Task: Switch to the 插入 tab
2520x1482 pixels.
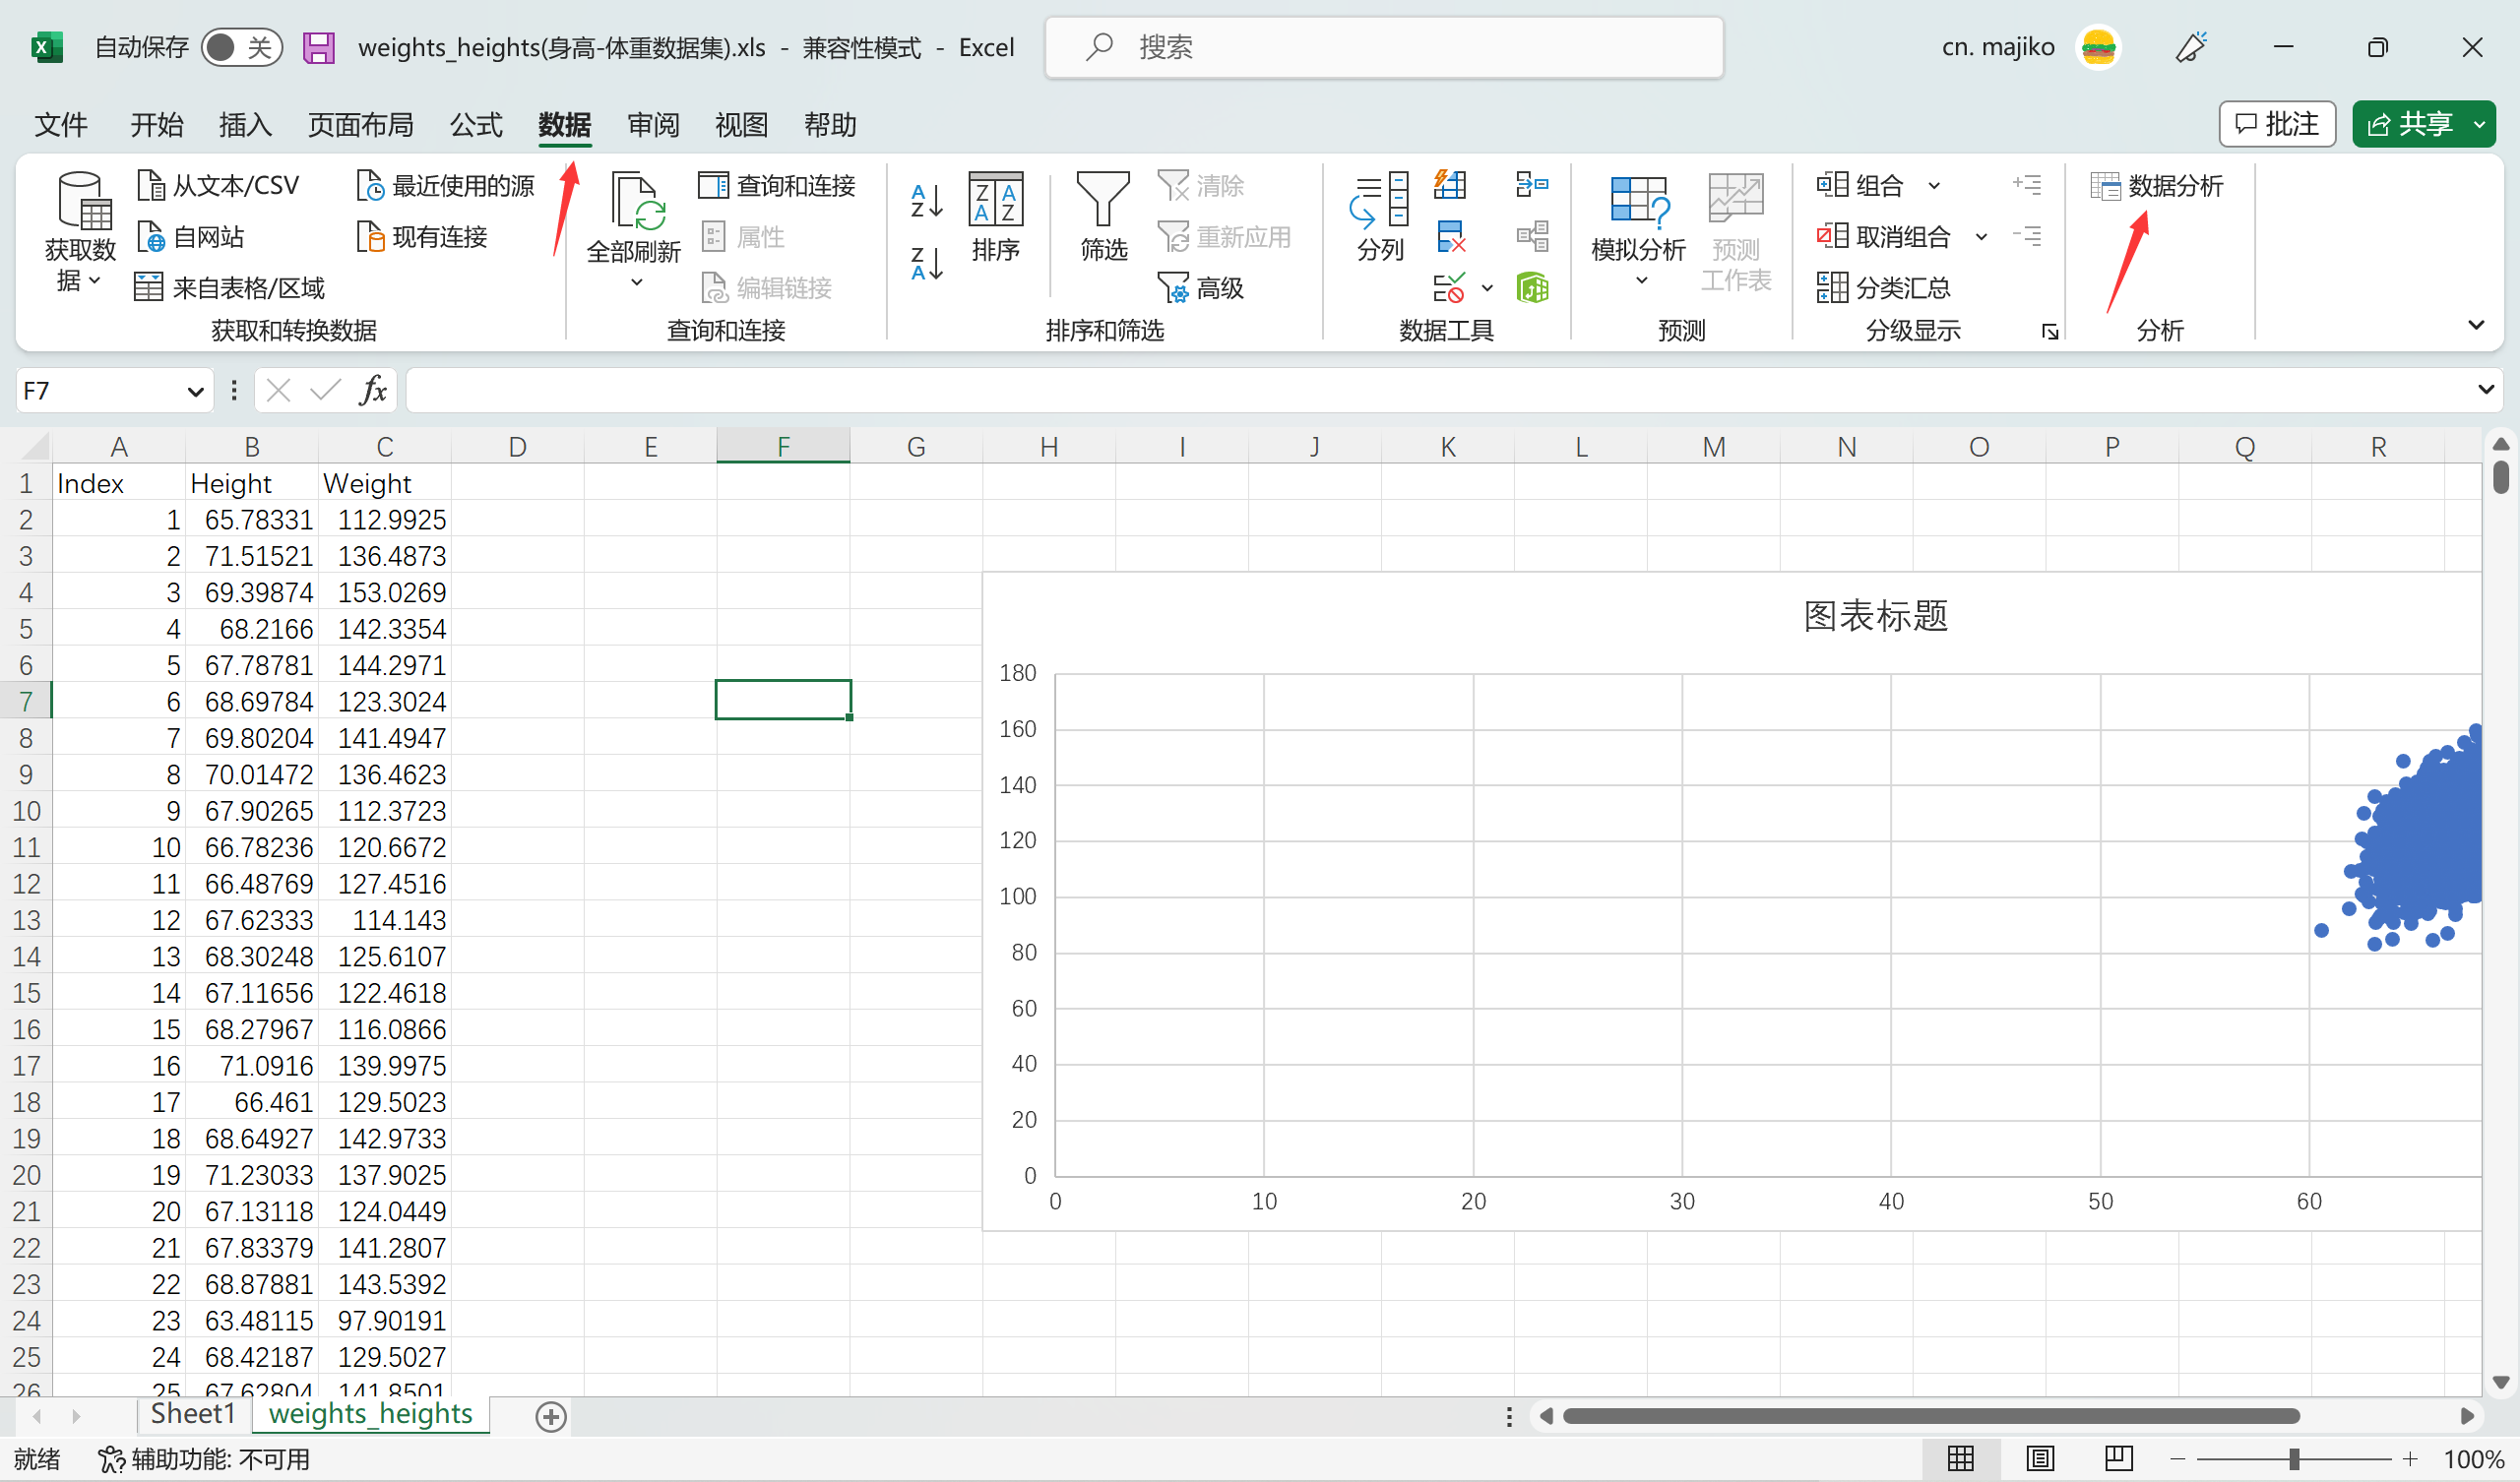Action: (245, 125)
